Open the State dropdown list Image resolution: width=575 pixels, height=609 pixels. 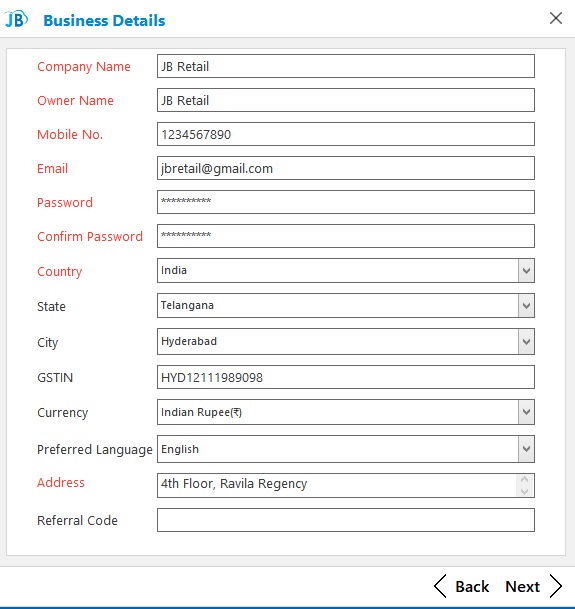(x=526, y=306)
